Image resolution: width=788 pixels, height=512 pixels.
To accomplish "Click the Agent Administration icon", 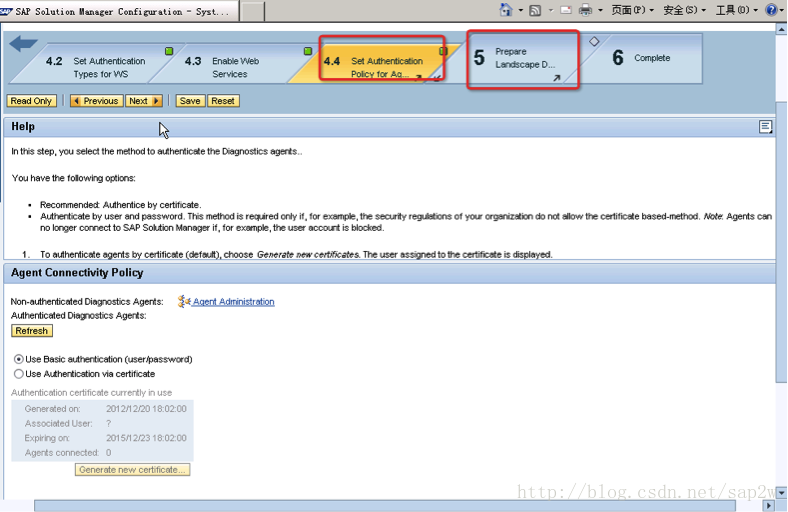I will [x=184, y=301].
